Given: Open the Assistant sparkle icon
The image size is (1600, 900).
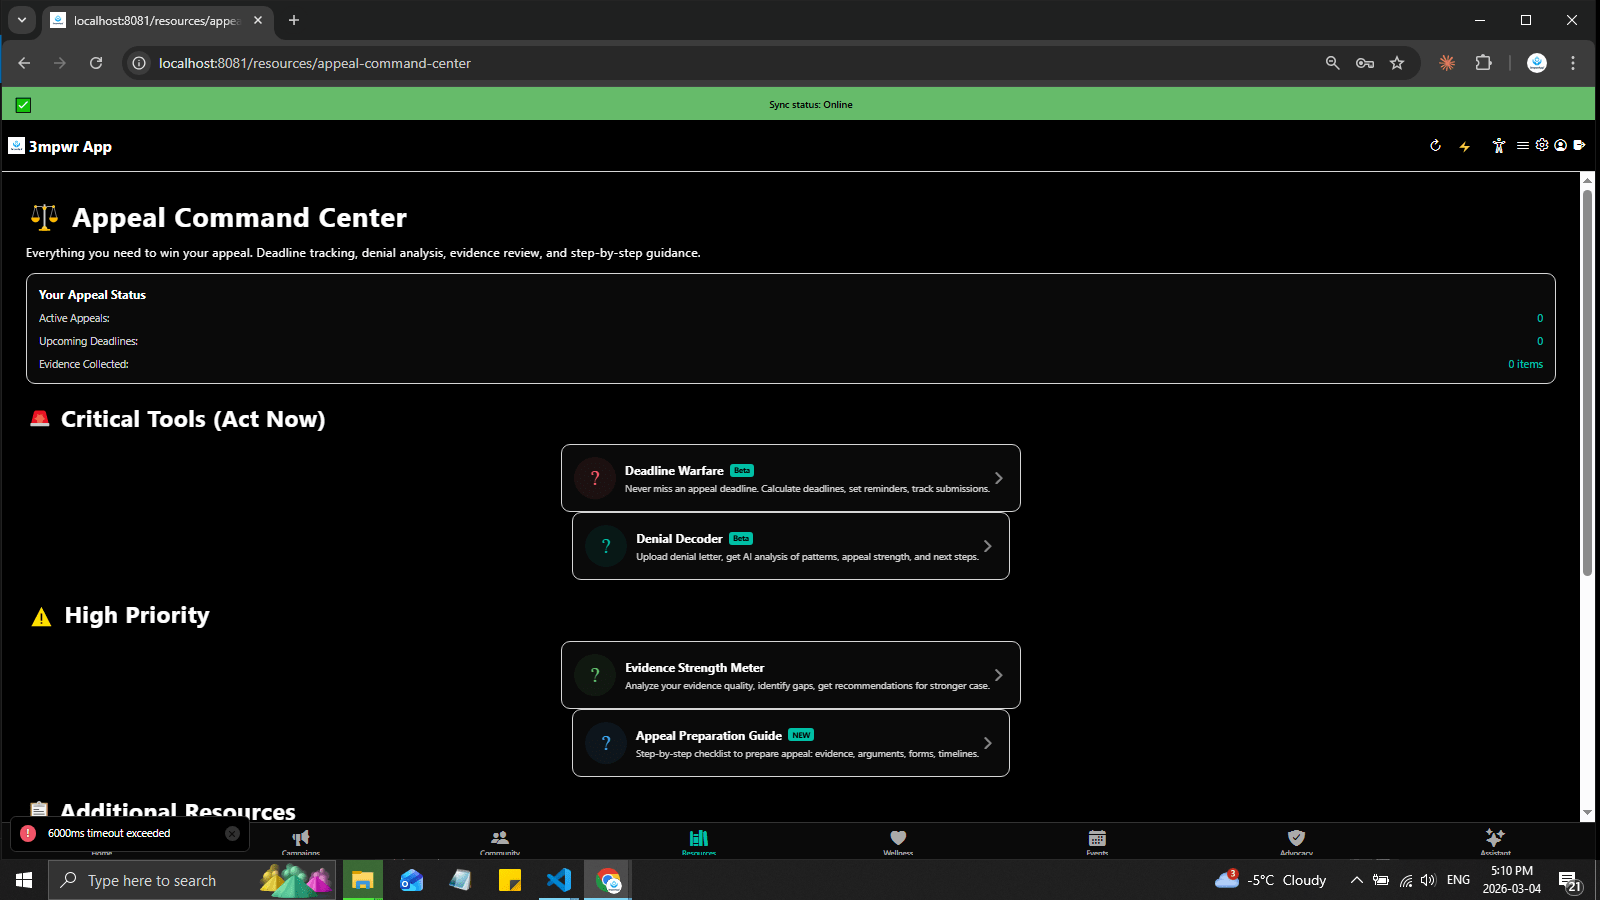Looking at the screenshot, I should pos(1494,839).
